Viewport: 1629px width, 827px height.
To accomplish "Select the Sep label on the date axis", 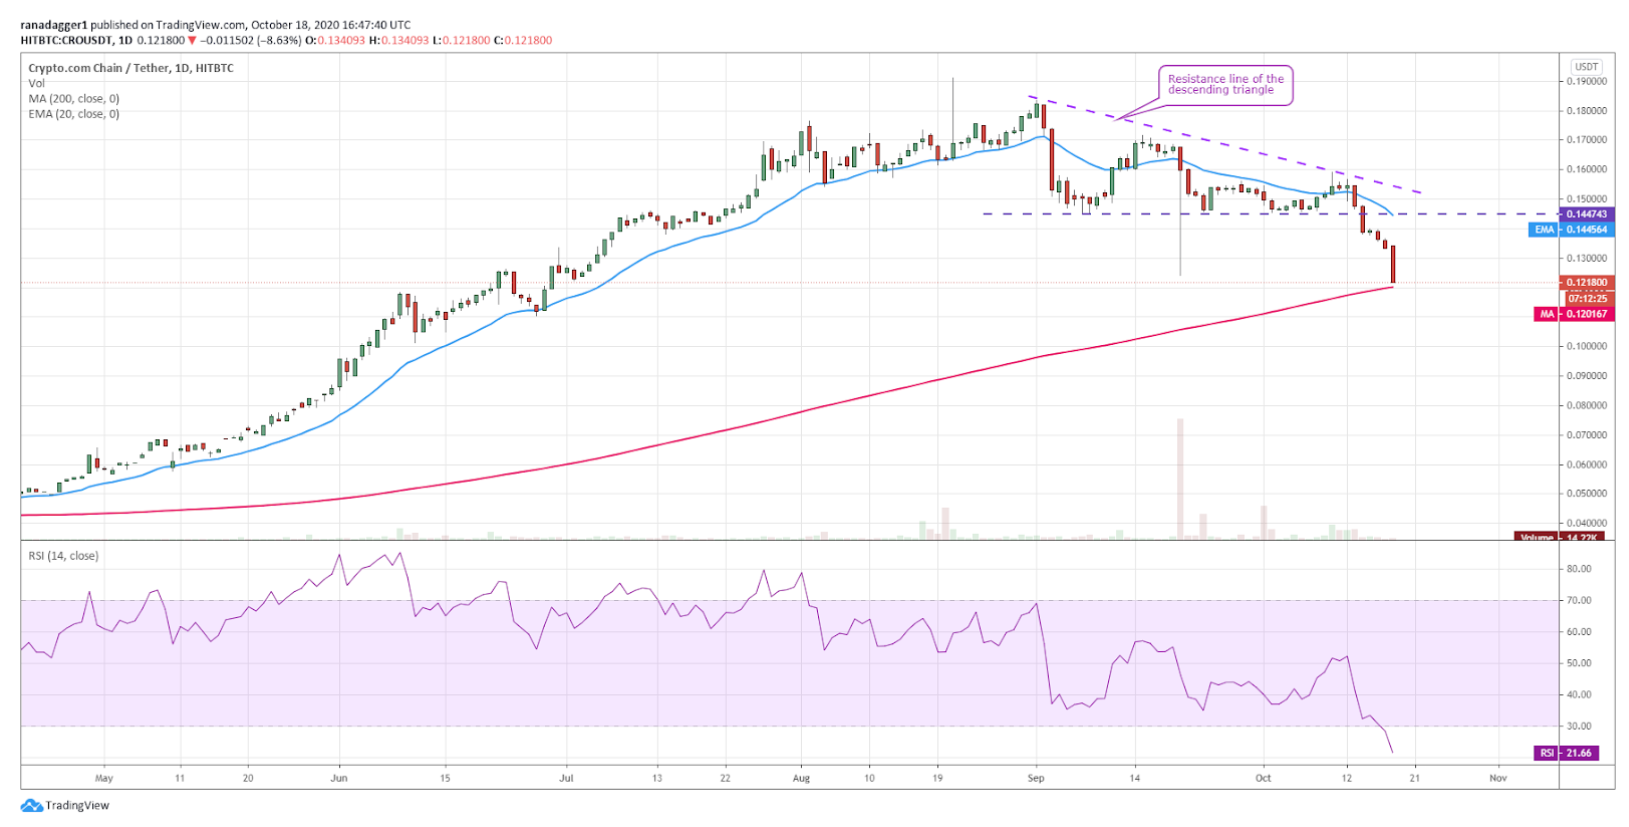I will pyautogui.click(x=1036, y=777).
